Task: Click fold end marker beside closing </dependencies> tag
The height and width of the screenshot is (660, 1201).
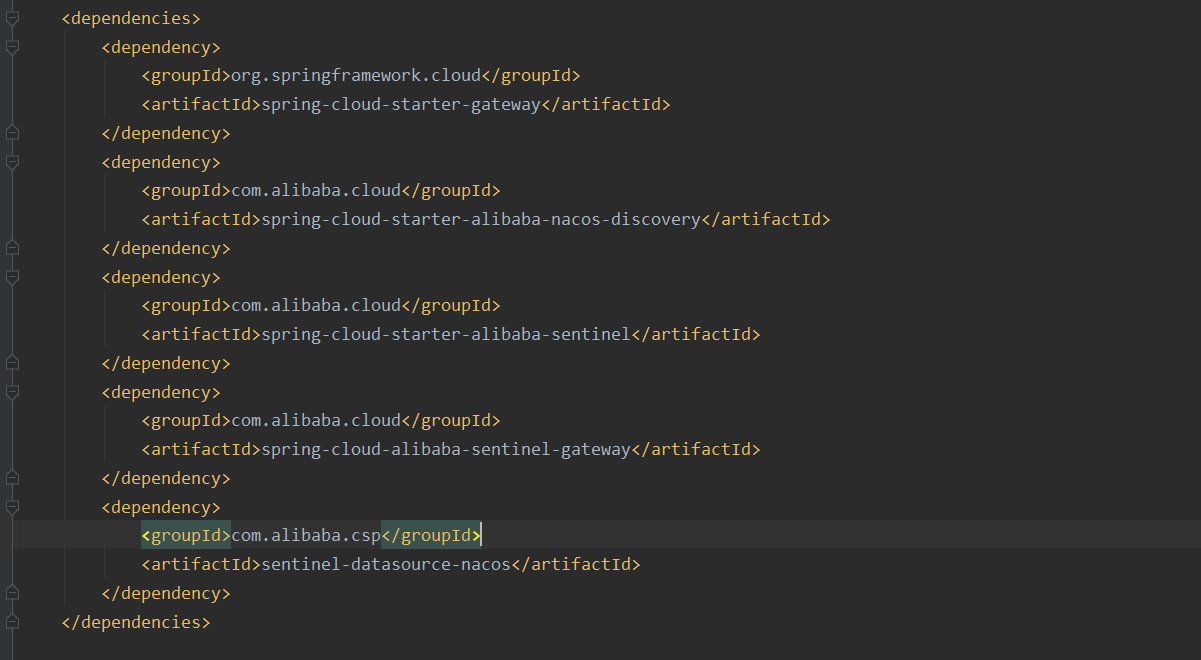Action: point(12,621)
